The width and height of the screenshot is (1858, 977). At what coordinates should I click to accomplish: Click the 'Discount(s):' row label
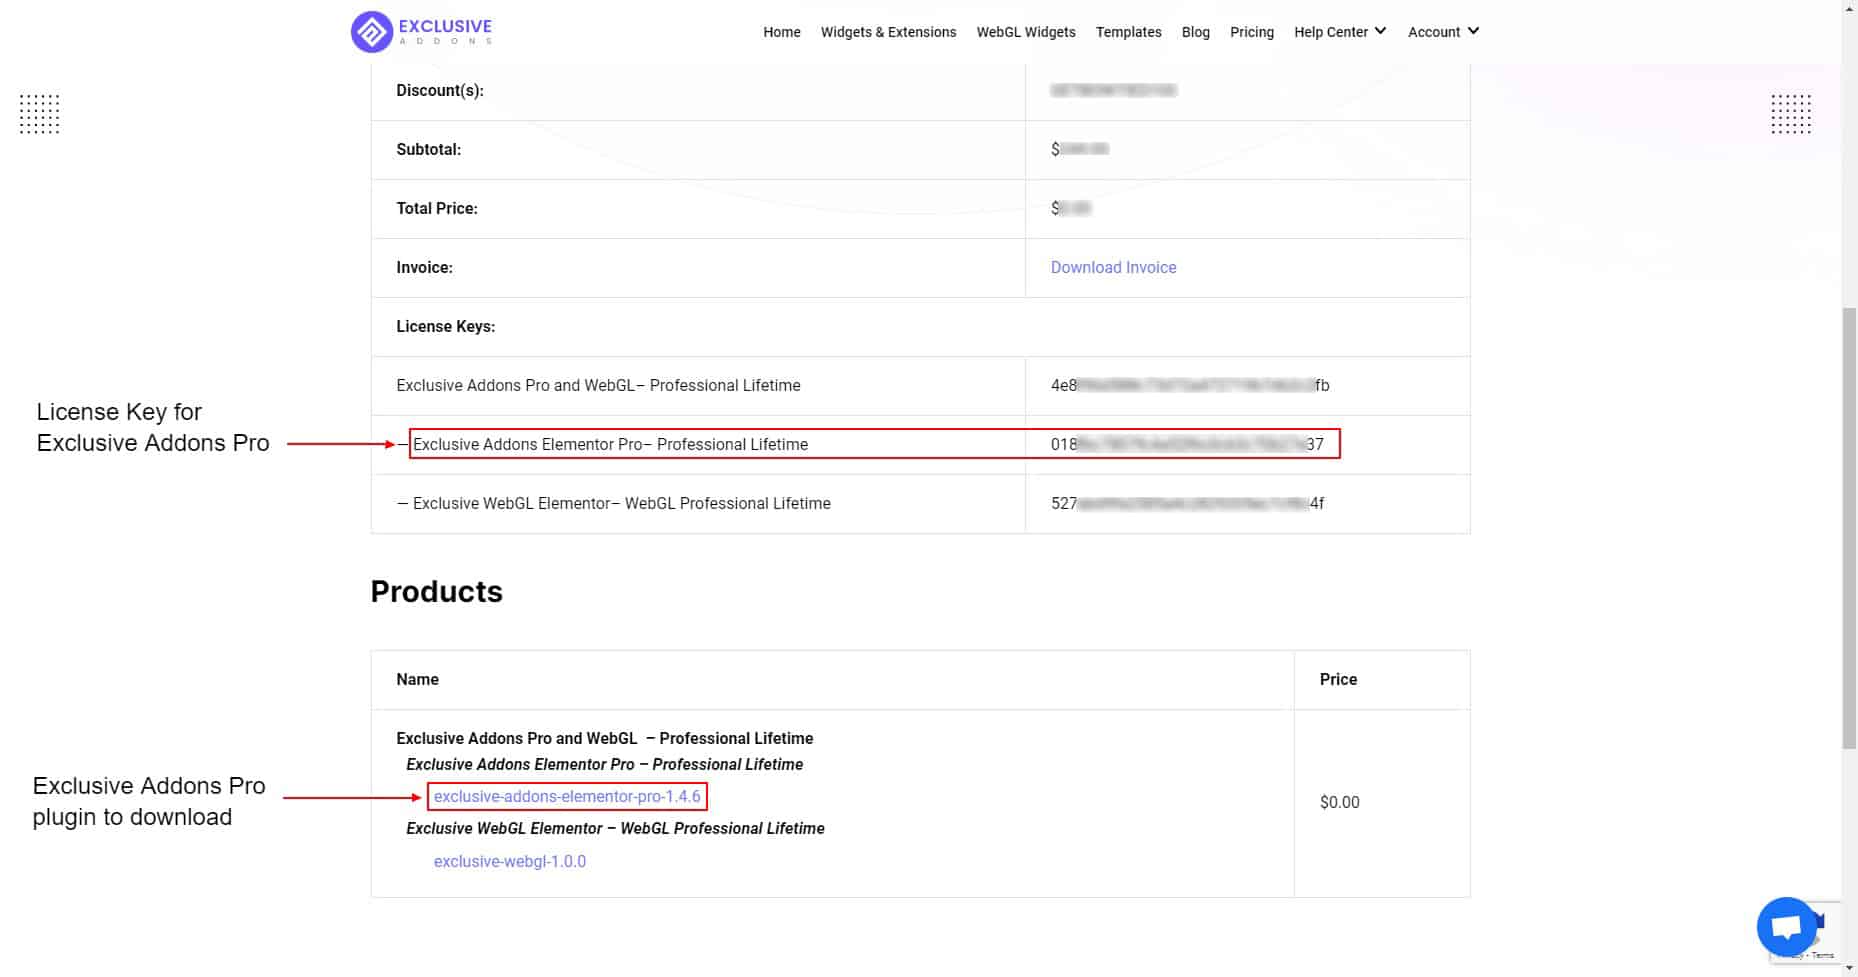pos(440,90)
